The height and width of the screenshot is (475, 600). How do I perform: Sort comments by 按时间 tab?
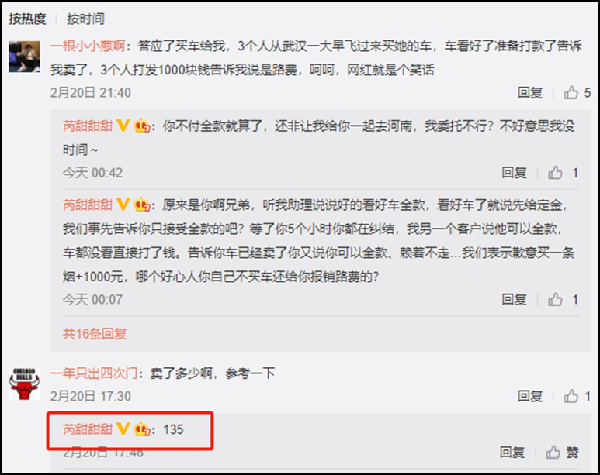(x=86, y=18)
